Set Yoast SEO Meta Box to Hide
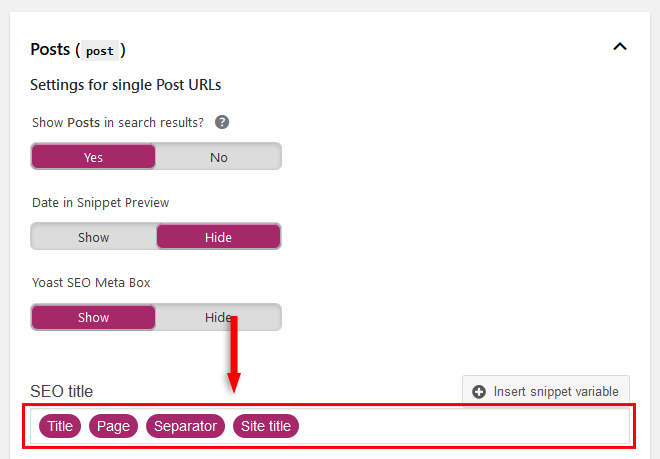Screen dimensions: 660x459 click(218, 317)
